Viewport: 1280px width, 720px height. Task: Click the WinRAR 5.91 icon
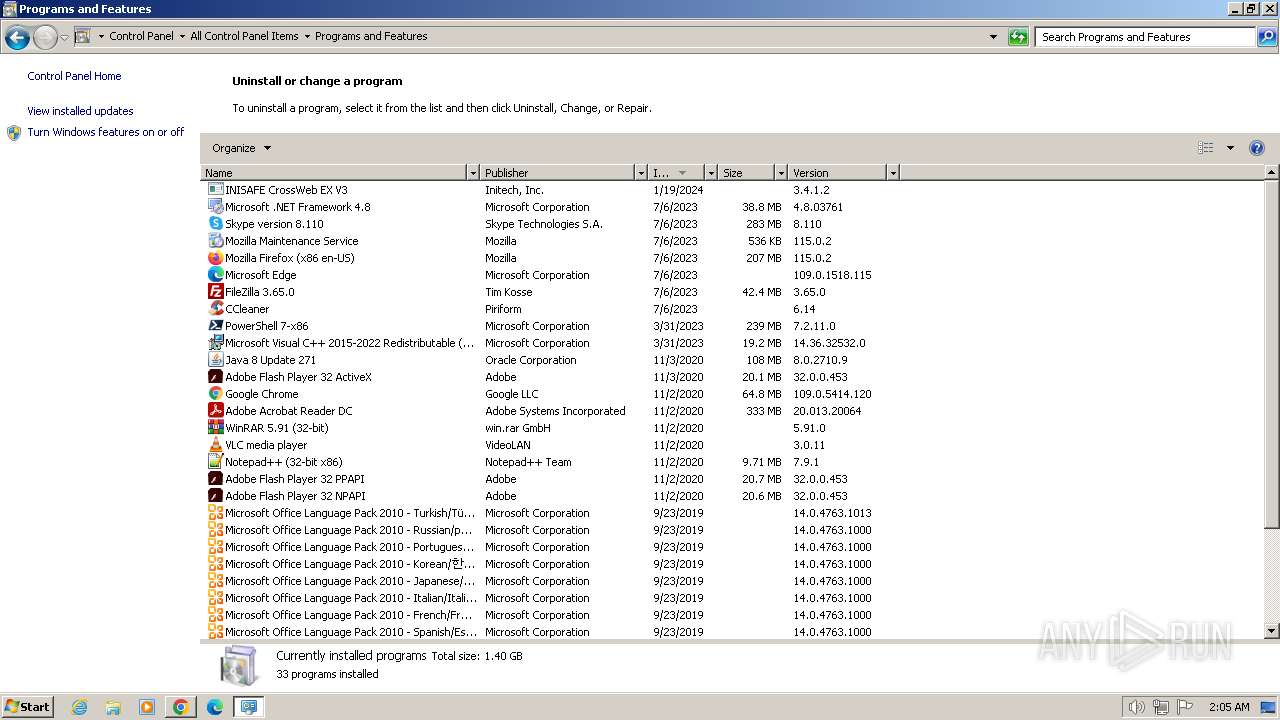tap(215, 428)
